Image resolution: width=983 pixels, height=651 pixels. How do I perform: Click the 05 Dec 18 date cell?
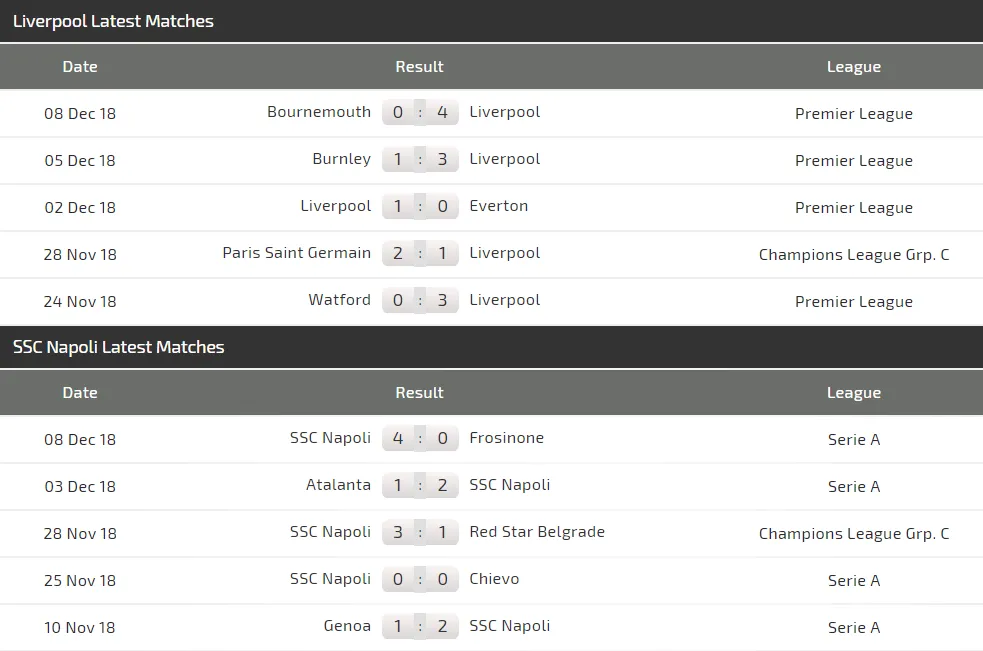[x=80, y=160]
